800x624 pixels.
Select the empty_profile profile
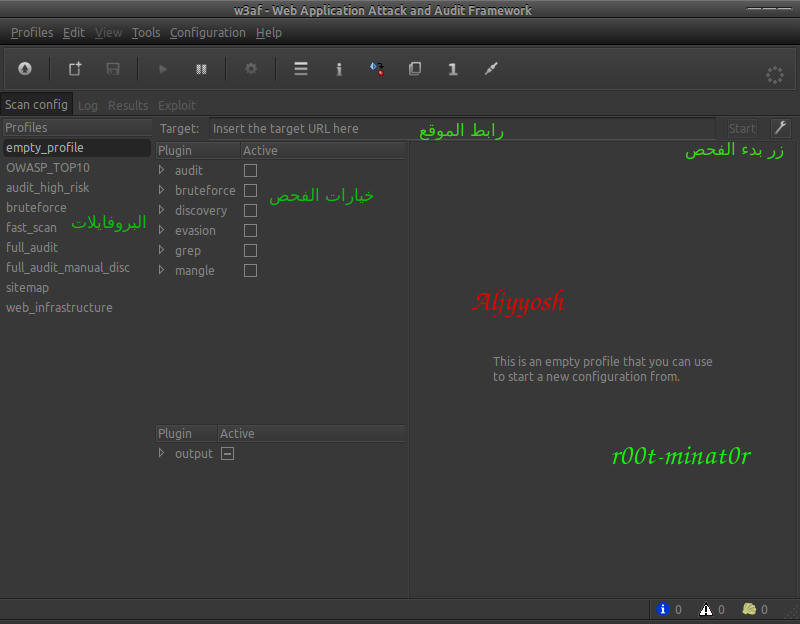[x=77, y=147]
